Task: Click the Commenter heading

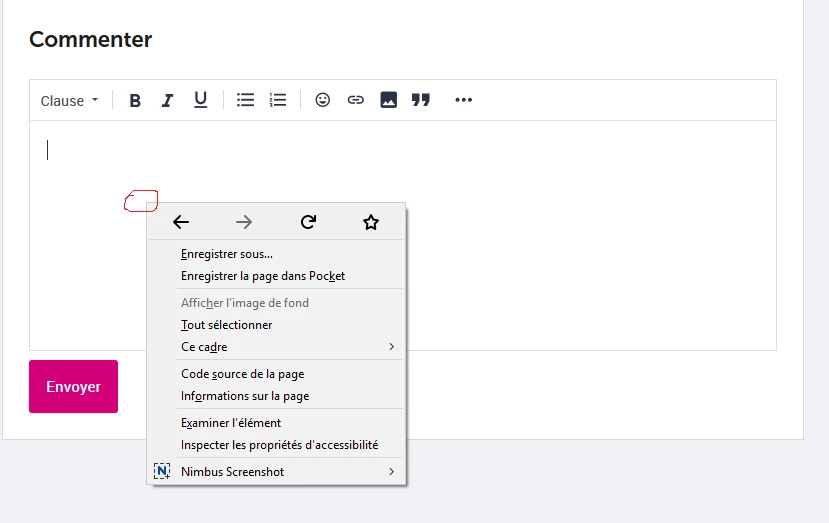Action: coord(90,39)
